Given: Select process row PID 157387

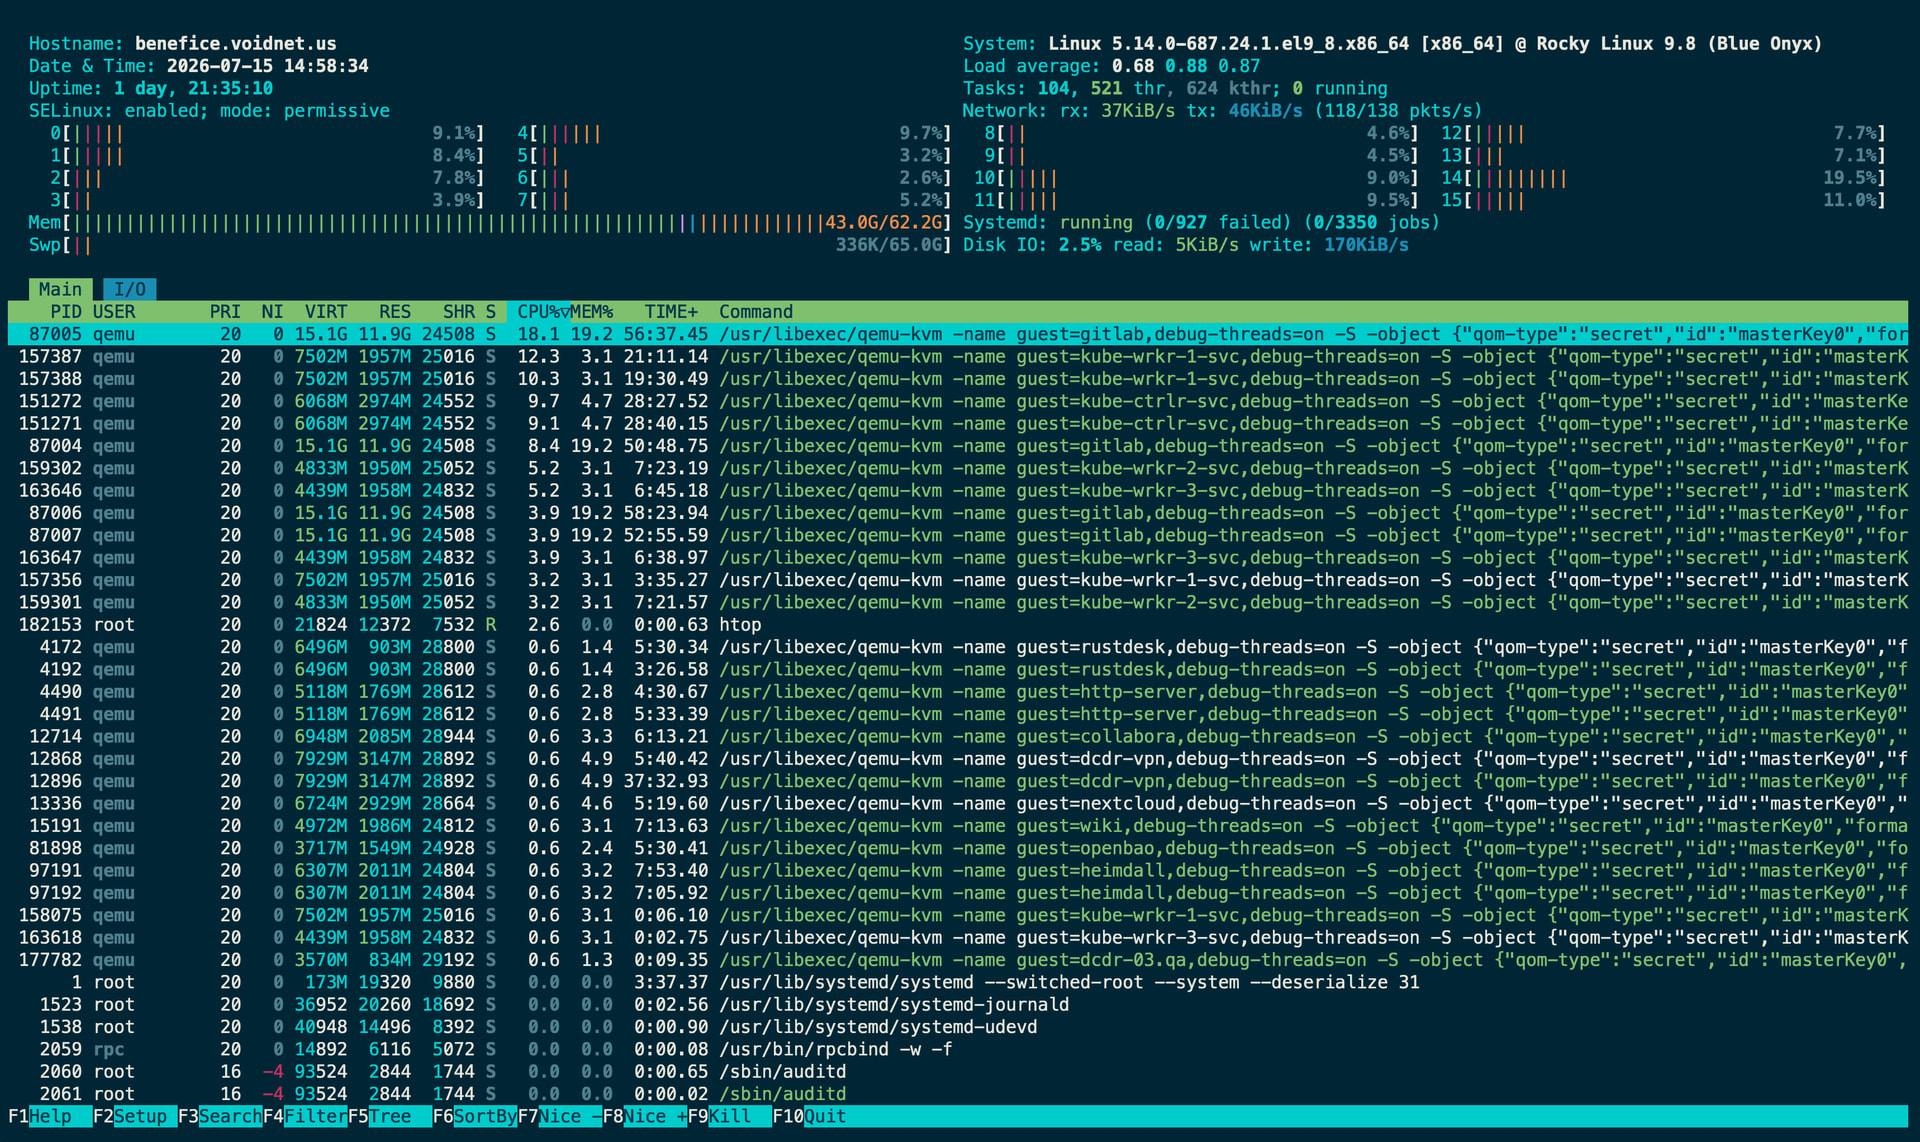Looking at the screenshot, I should (x=958, y=356).
